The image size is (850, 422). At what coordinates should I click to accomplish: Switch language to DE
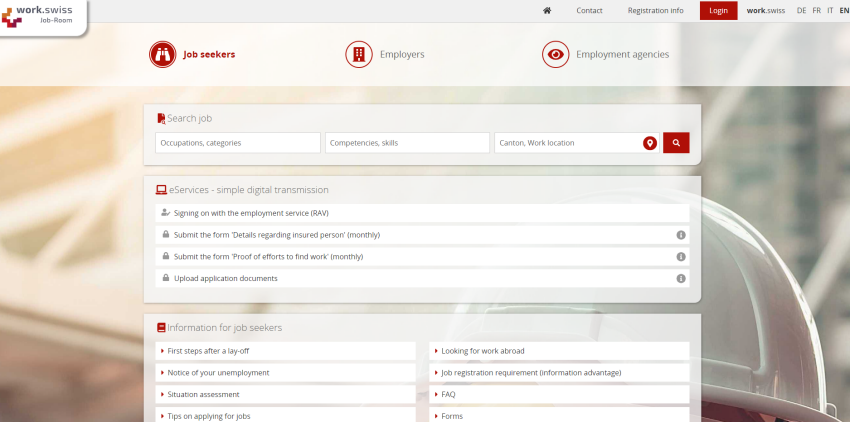(801, 11)
